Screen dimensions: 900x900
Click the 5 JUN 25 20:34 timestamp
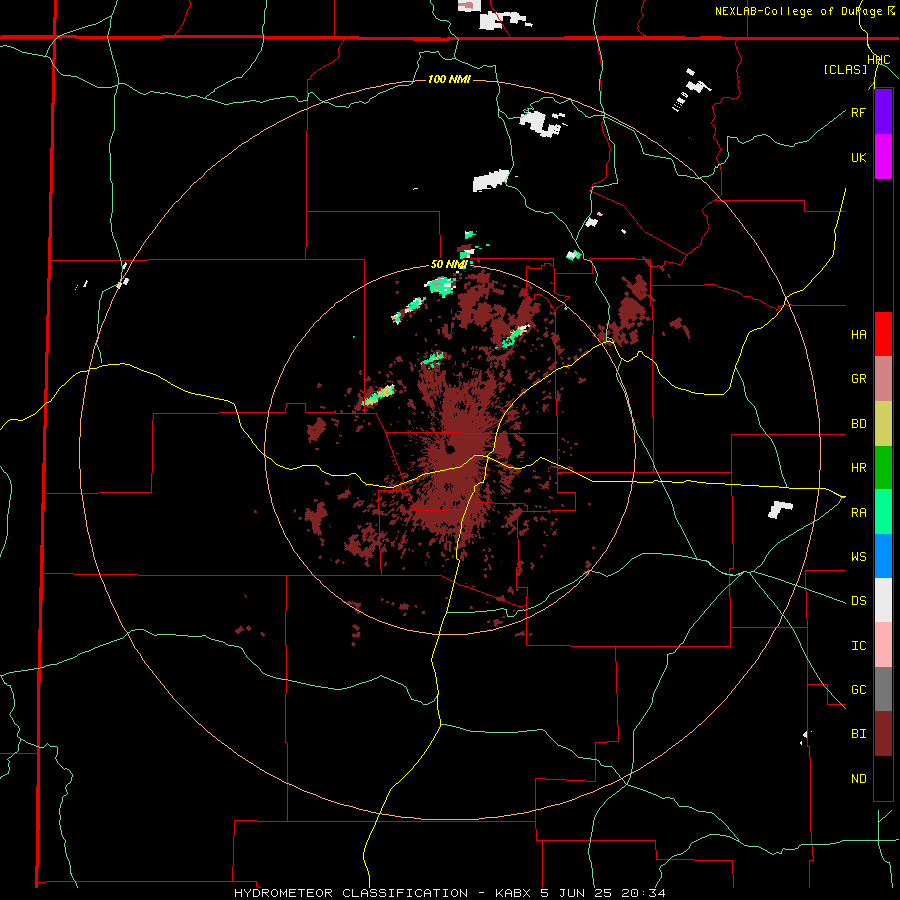coord(603,893)
